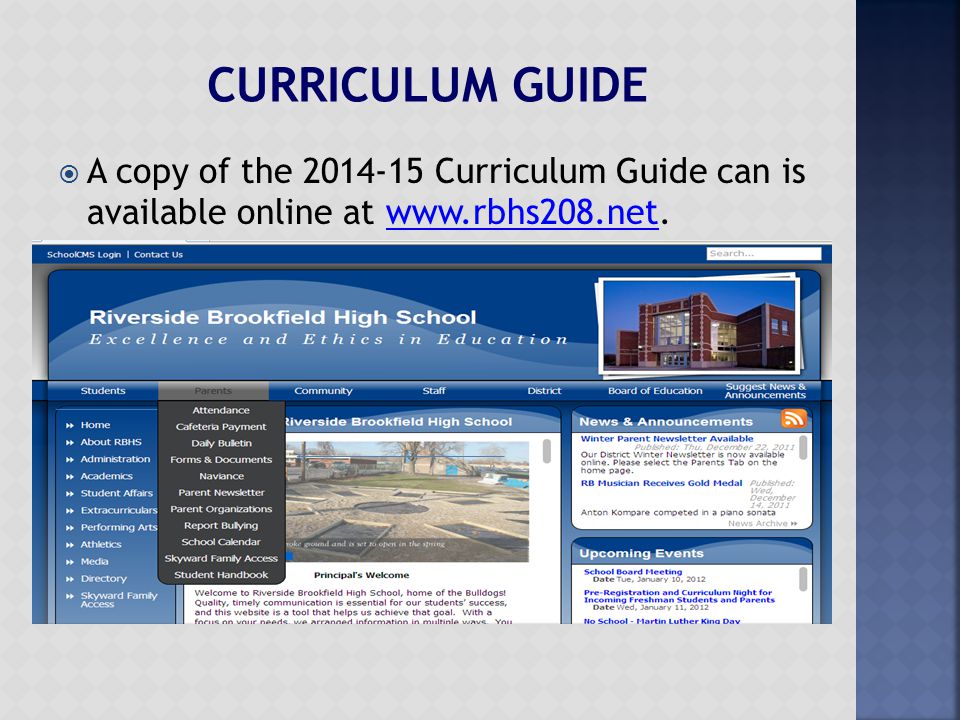The width and height of the screenshot is (960, 720).
Task: Select Attendance in Parents dropdown
Action: [221, 410]
